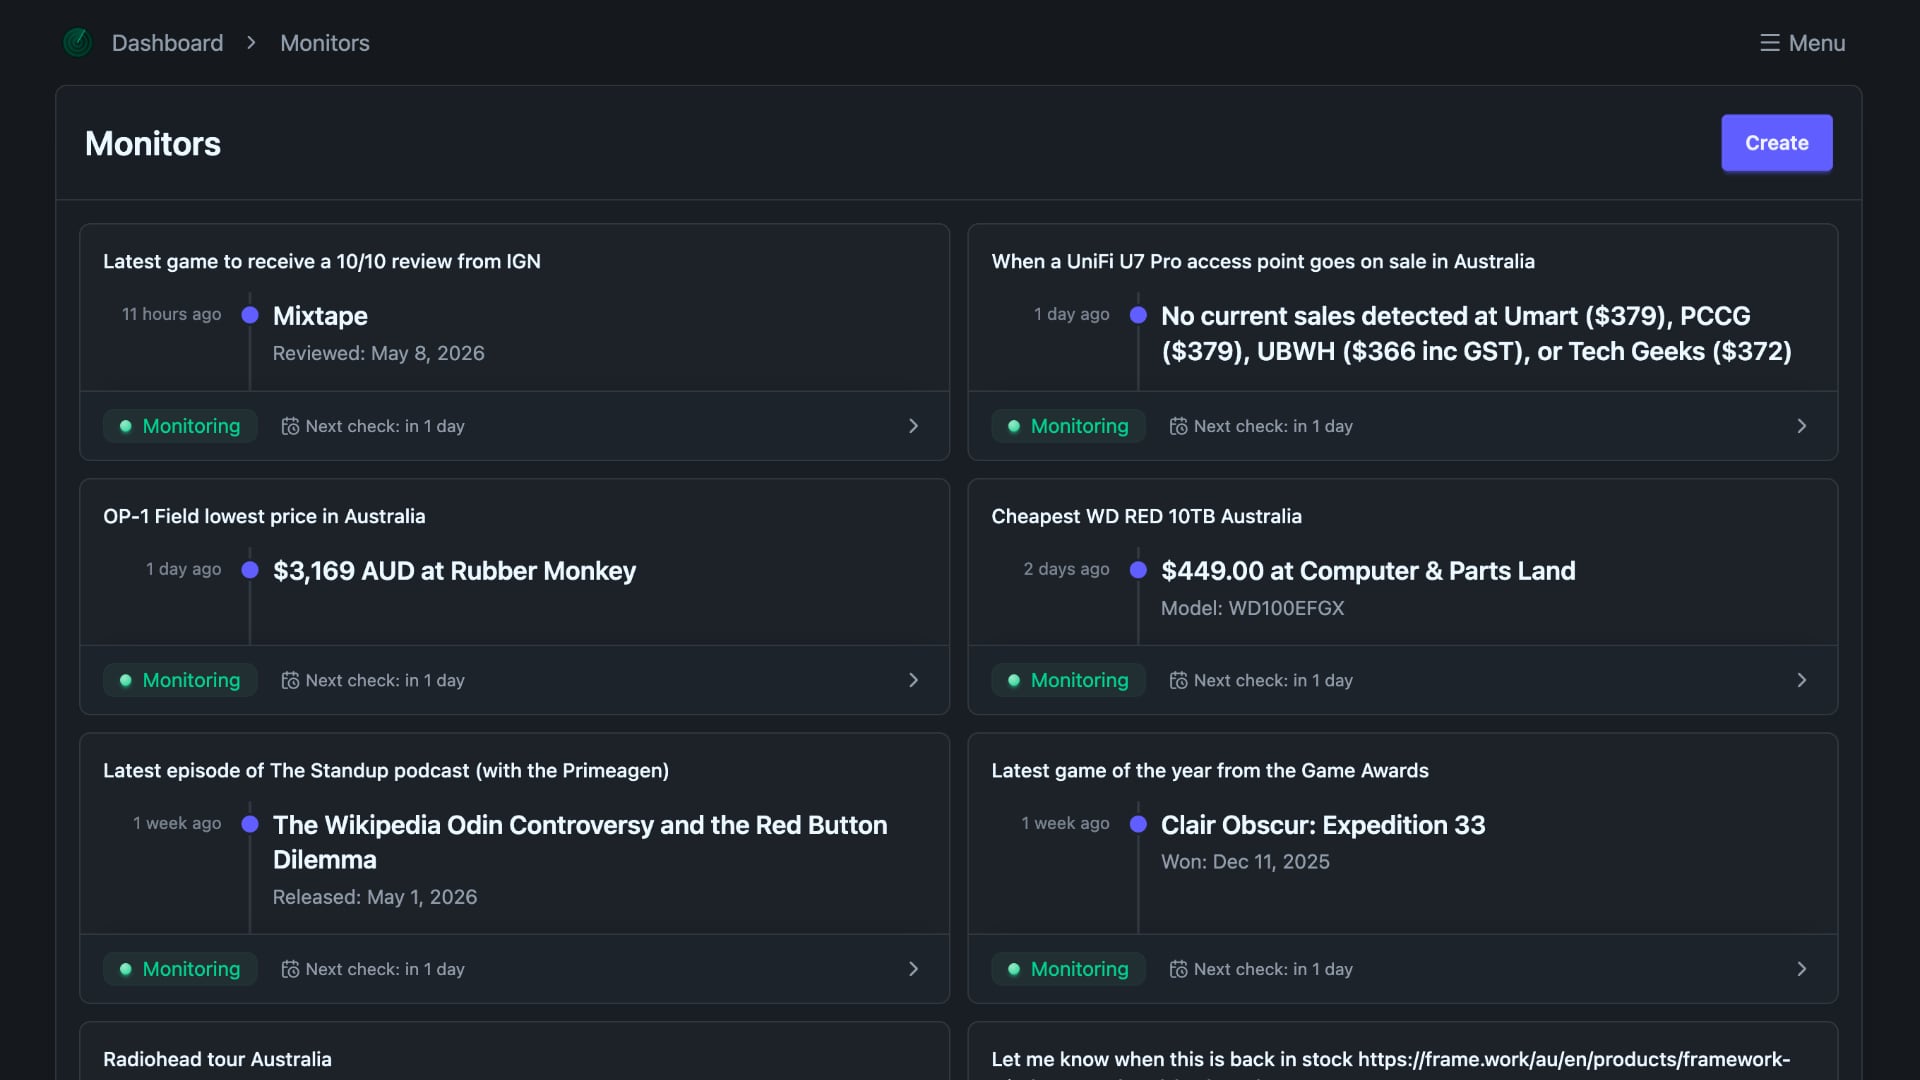Image resolution: width=1920 pixels, height=1080 pixels.
Task: Click 'The Wikipedia Odin Controversy' episode title
Action: click(x=580, y=842)
